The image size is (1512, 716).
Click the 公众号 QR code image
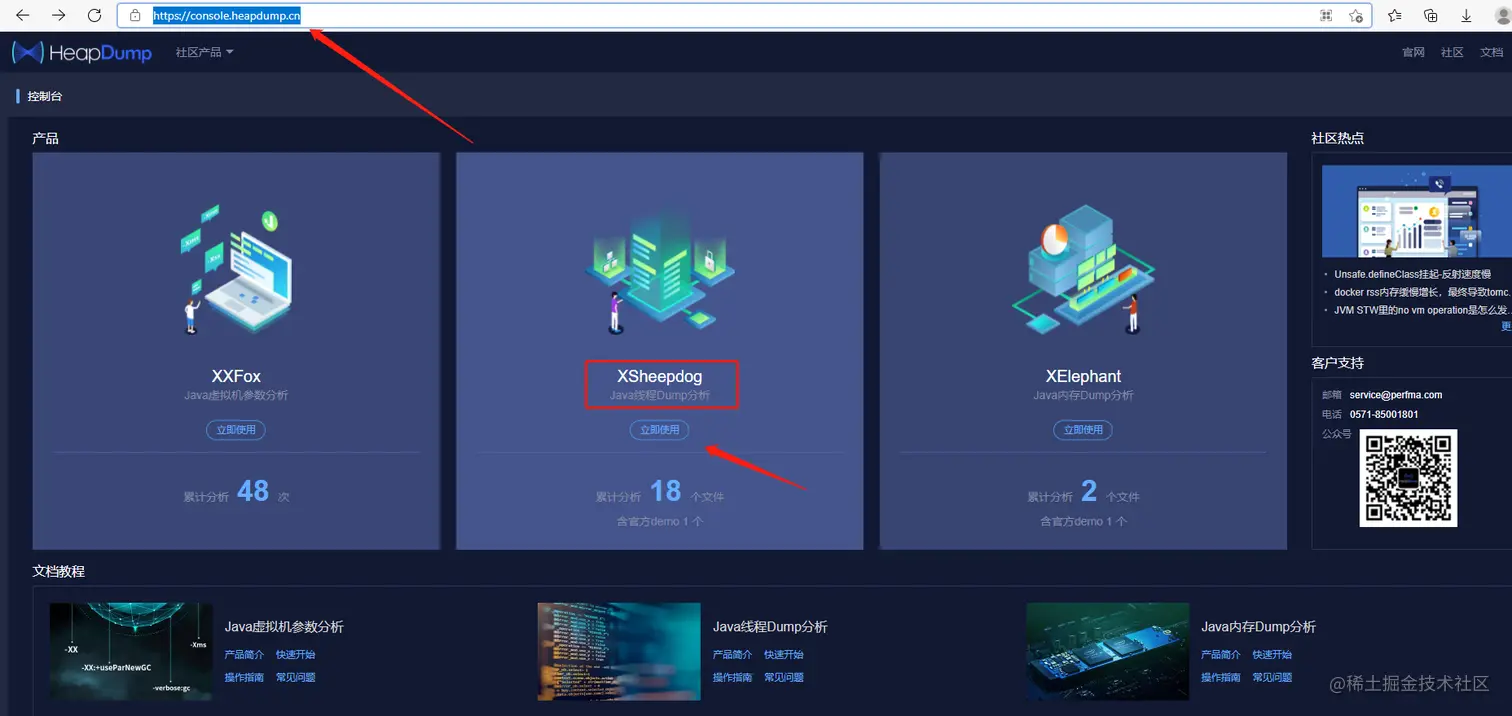1408,479
